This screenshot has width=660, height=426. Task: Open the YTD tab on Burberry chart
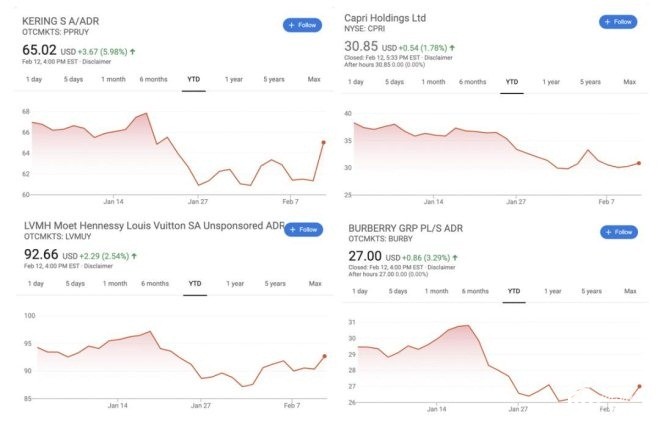click(x=512, y=291)
